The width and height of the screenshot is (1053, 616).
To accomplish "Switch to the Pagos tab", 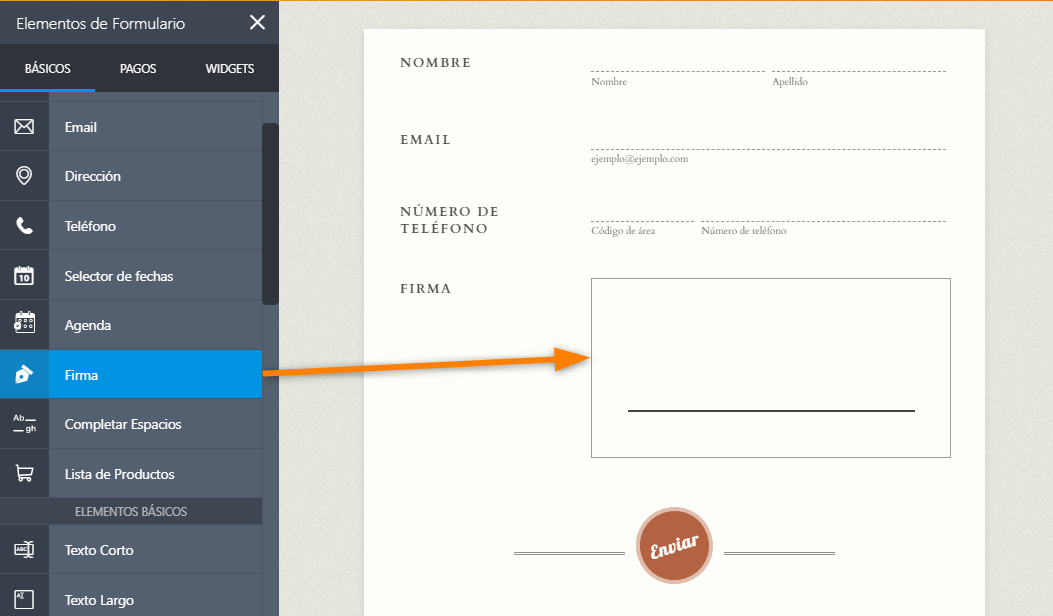I will [137, 69].
